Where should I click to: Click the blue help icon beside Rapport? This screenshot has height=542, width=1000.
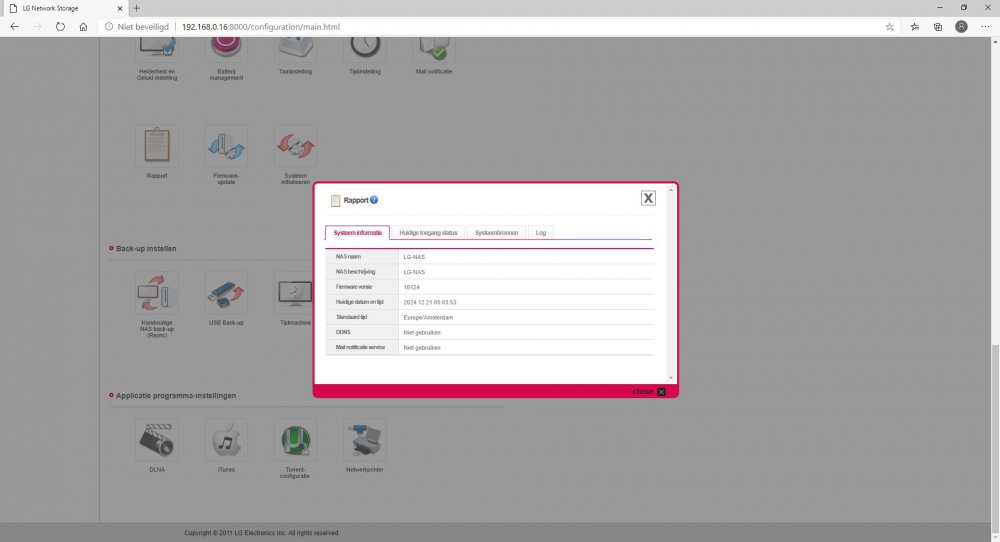click(374, 200)
